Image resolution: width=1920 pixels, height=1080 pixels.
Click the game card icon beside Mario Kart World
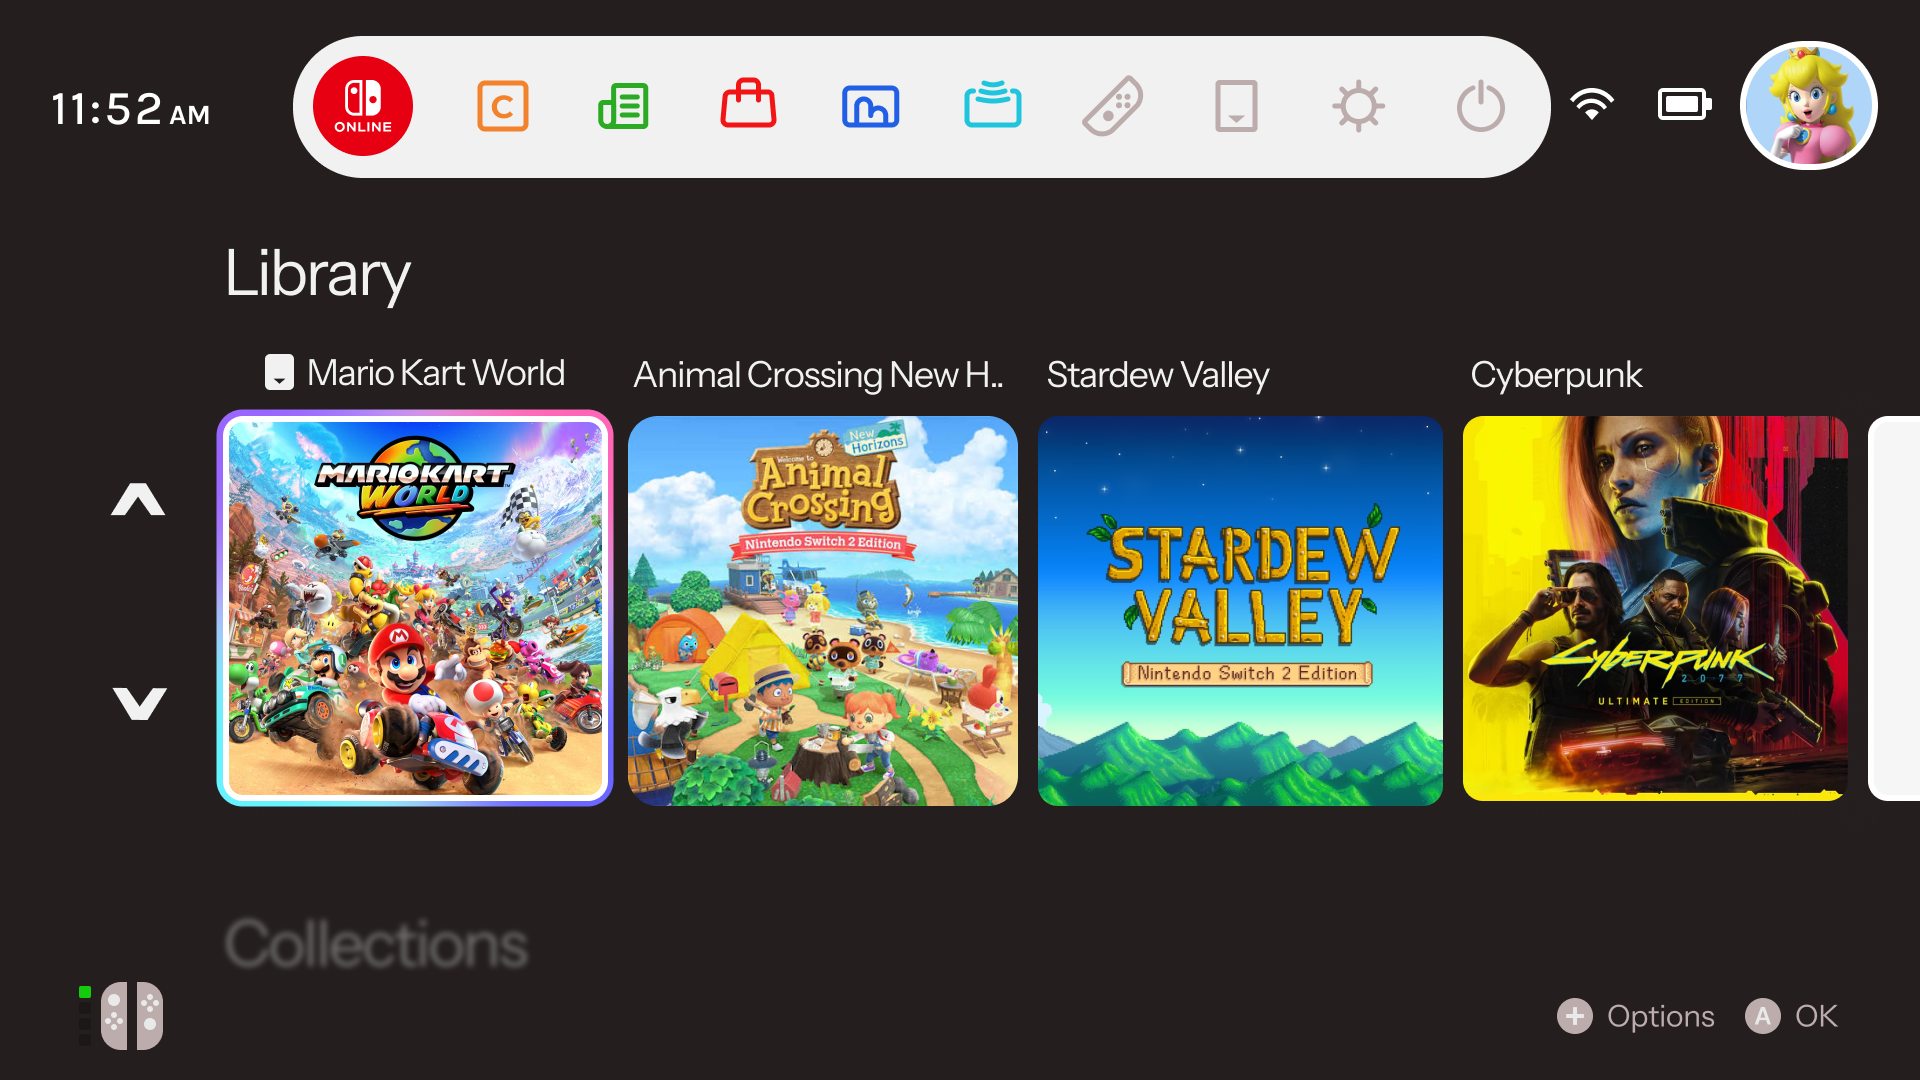pos(279,372)
